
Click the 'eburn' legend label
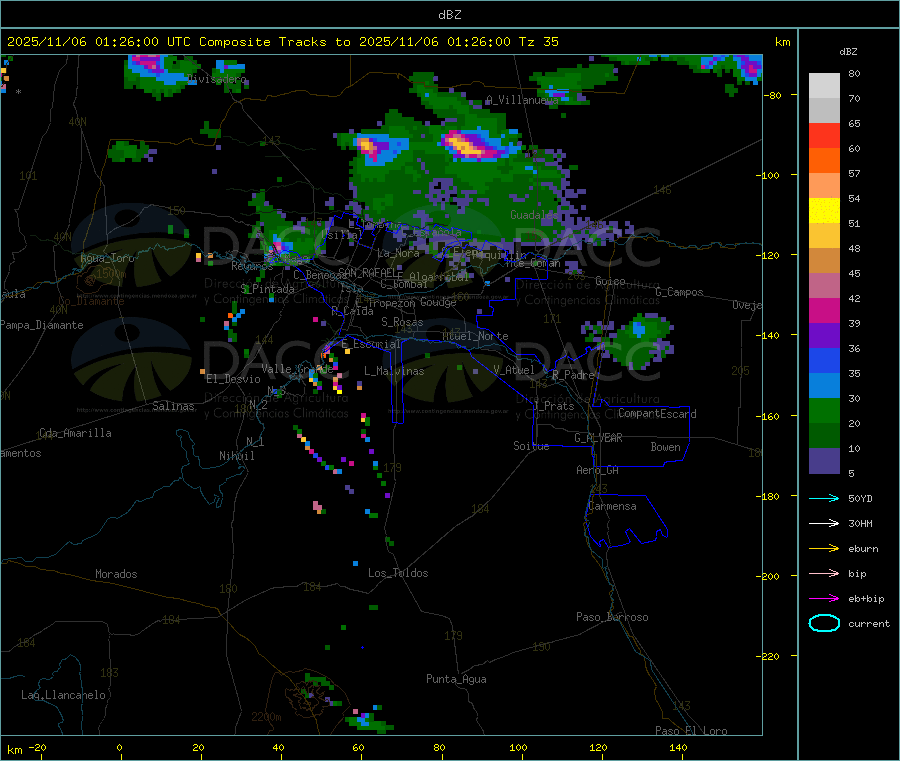click(863, 549)
